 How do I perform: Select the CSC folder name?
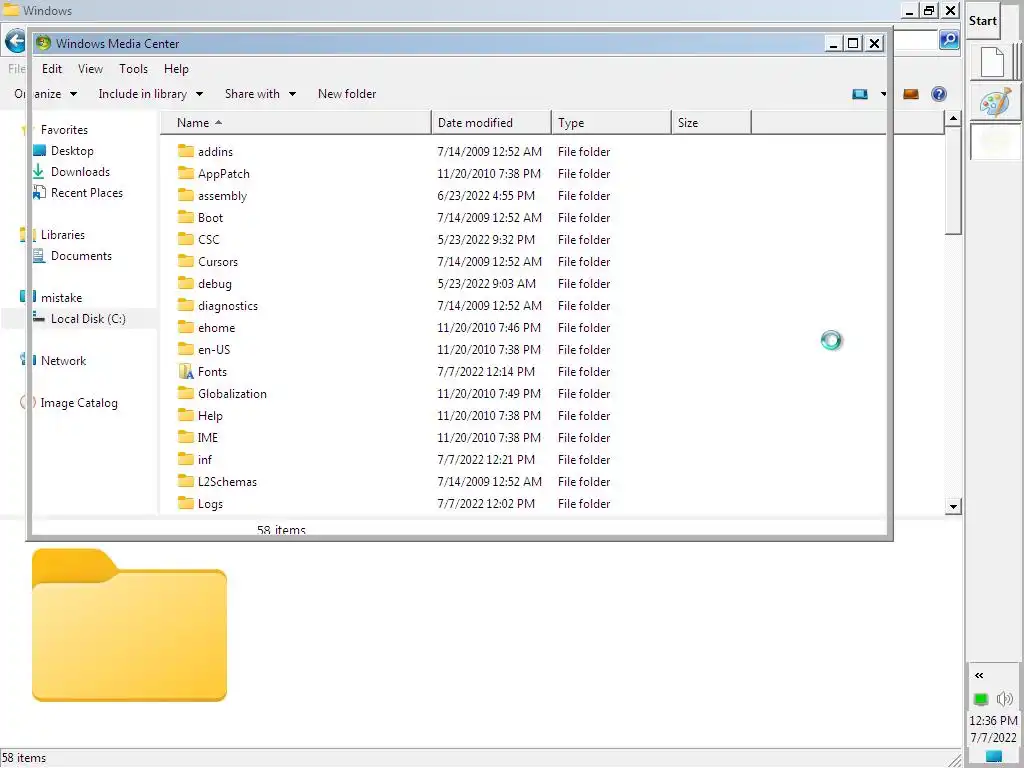pos(208,239)
